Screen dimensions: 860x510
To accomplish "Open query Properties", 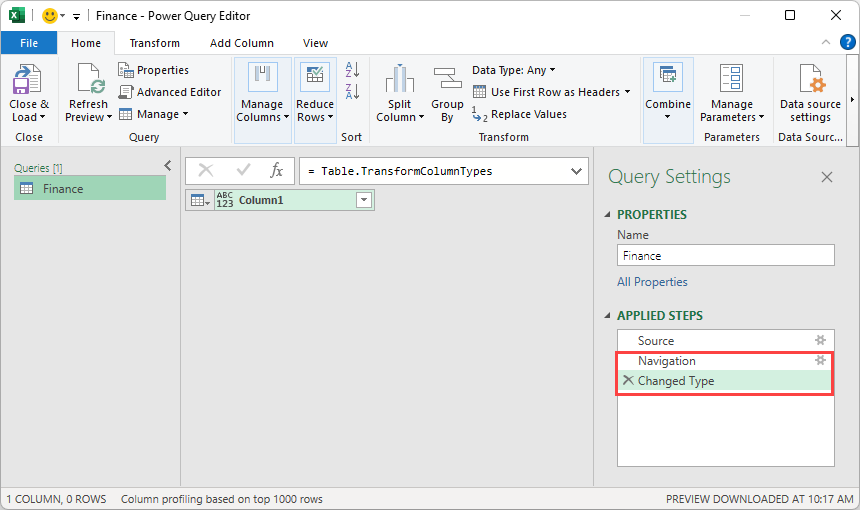I will point(154,70).
